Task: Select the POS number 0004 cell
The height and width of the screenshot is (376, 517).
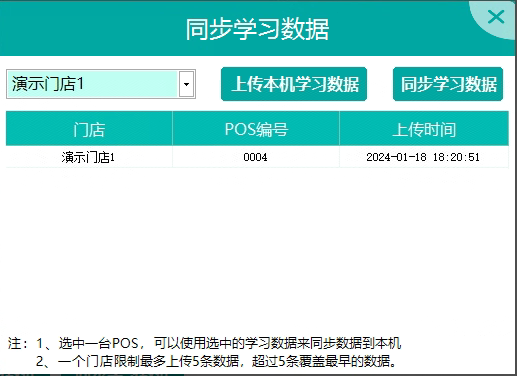Action: [256, 157]
